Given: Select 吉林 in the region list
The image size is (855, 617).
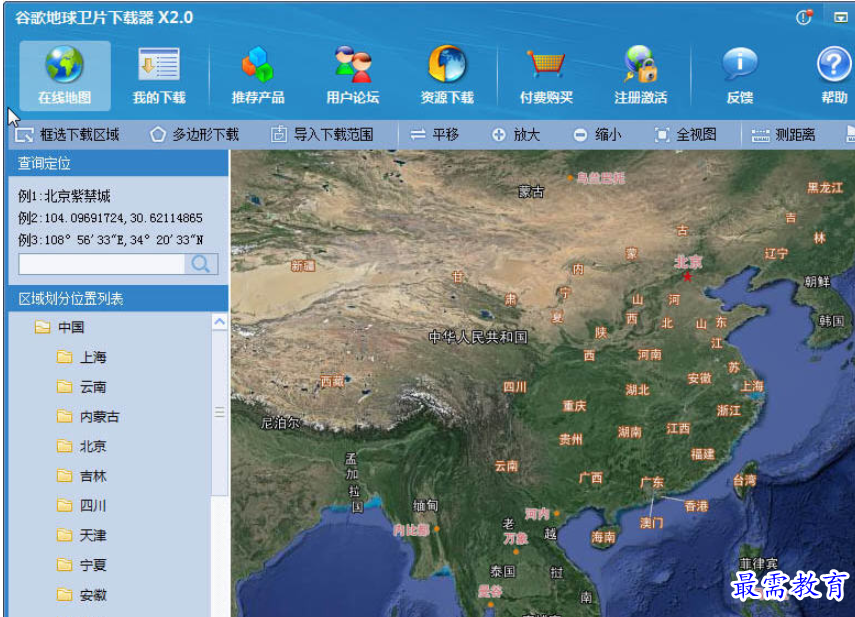Looking at the screenshot, I should (x=93, y=476).
